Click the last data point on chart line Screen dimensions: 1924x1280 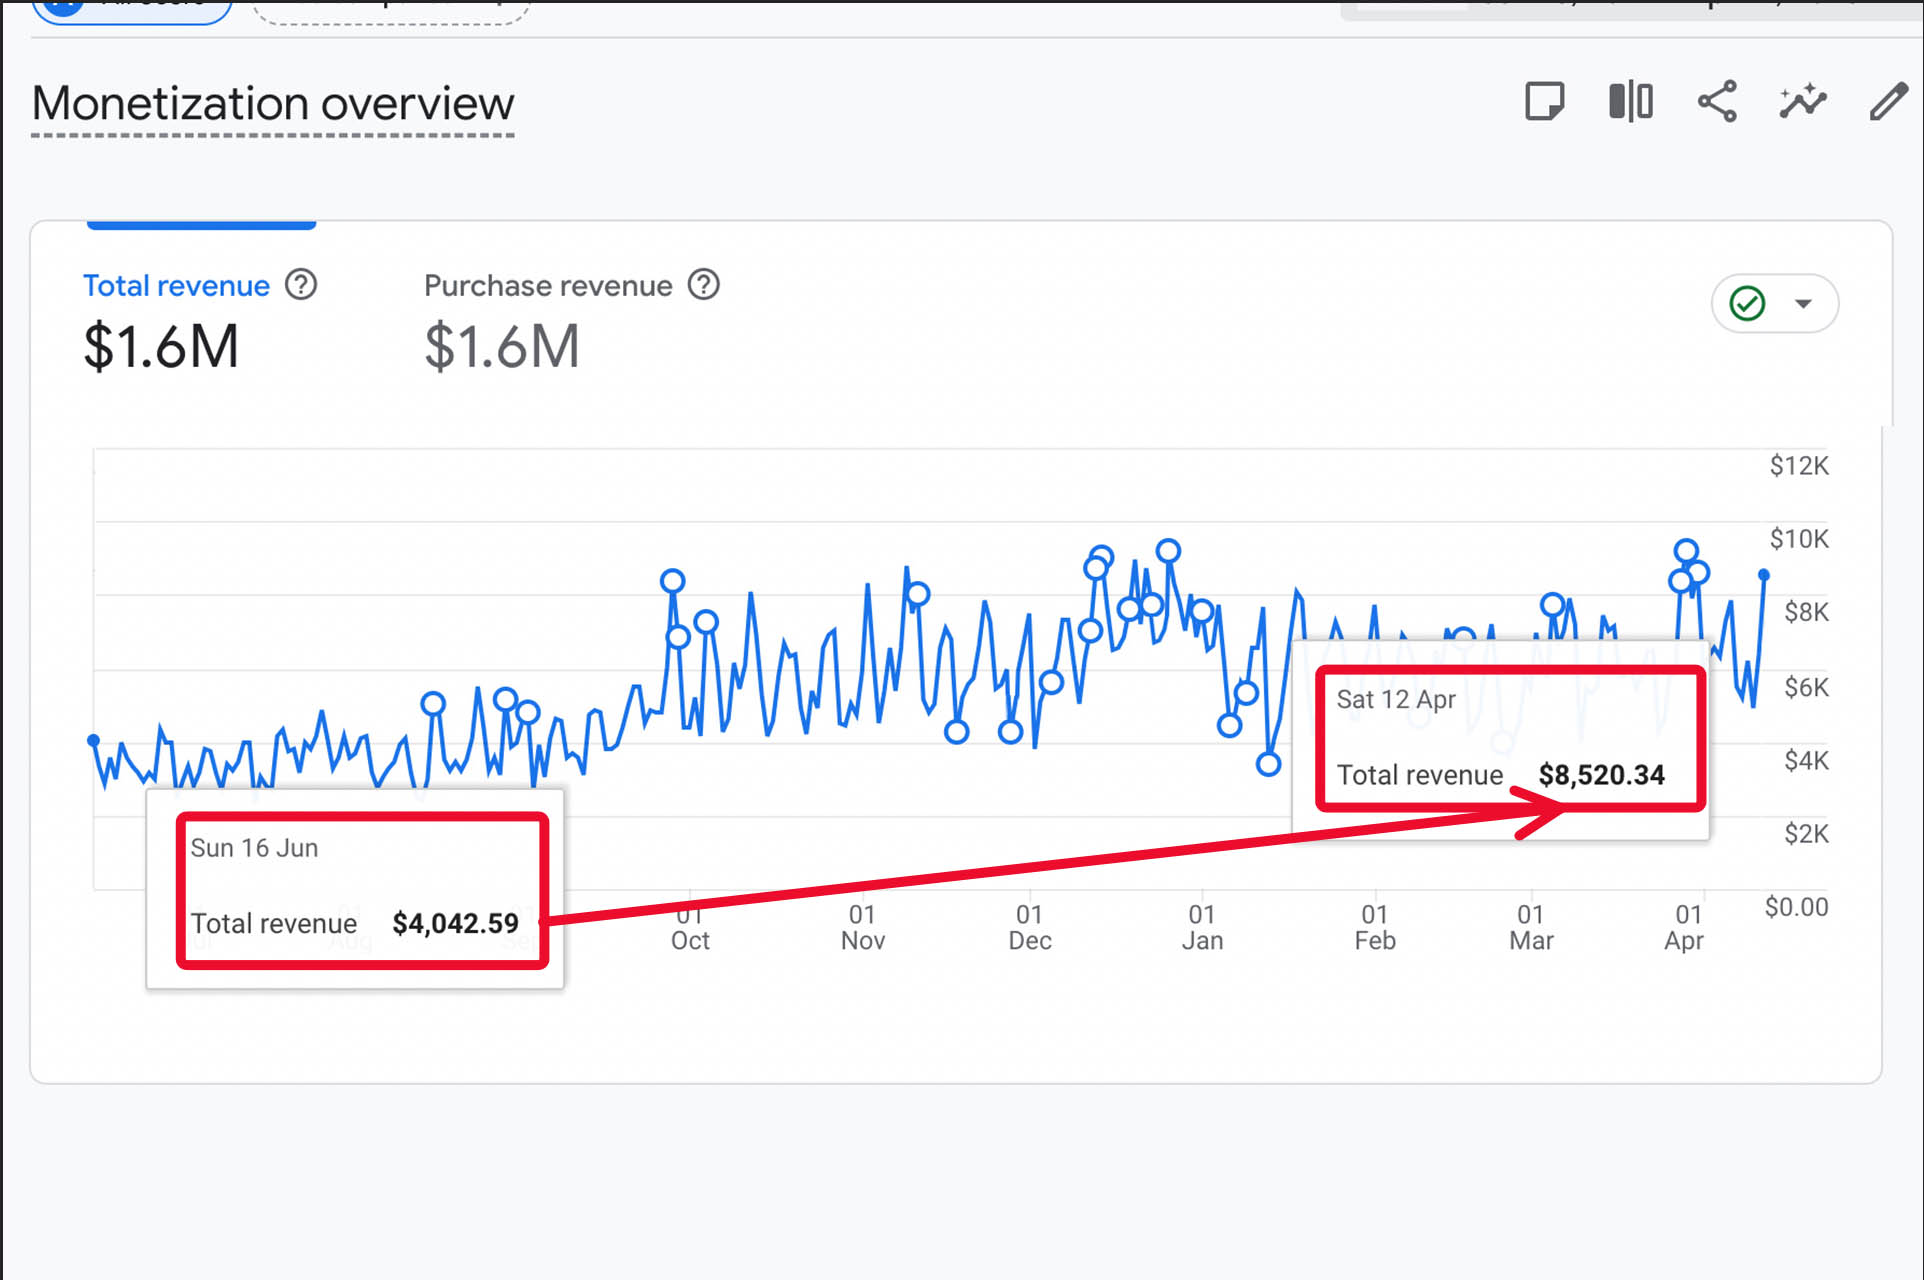(x=1764, y=575)
